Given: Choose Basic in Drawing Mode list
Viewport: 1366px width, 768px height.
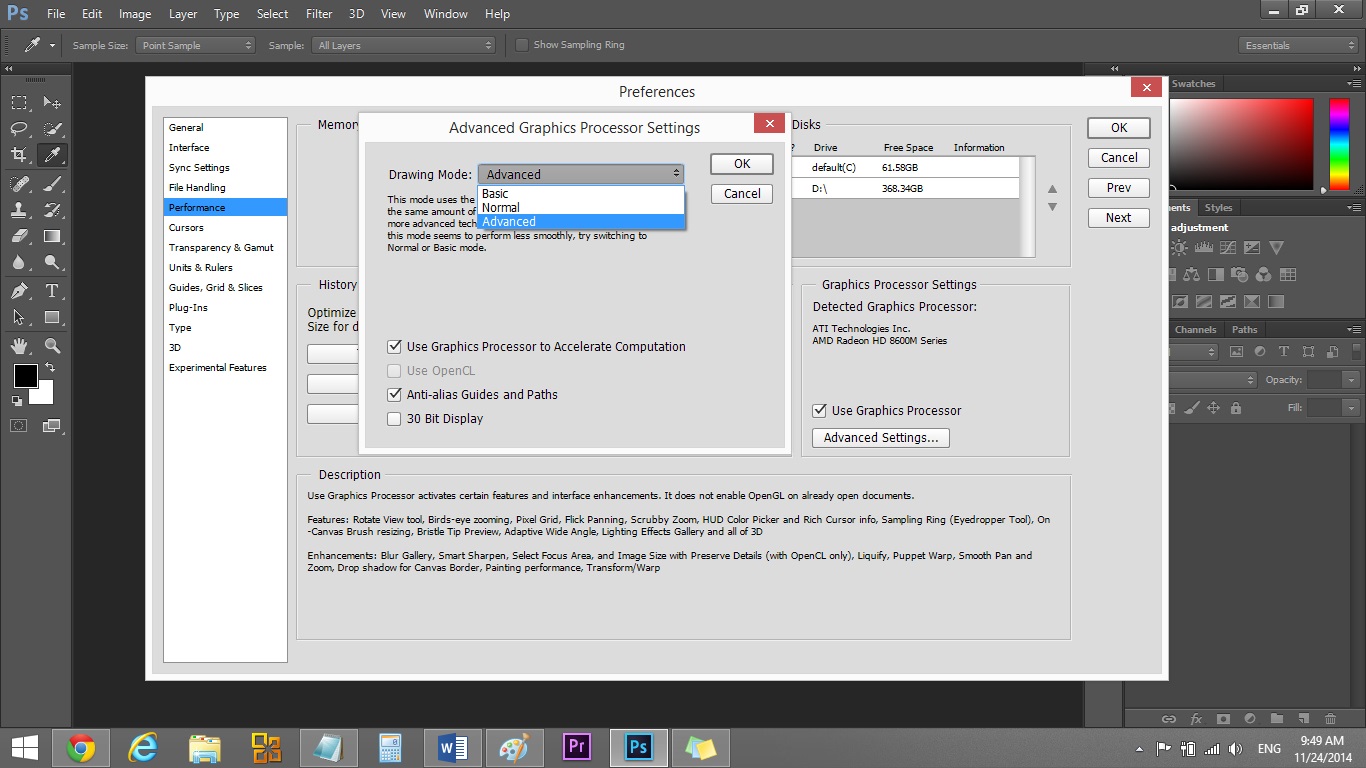Looking at the screenshot, I should coord(581,194).
